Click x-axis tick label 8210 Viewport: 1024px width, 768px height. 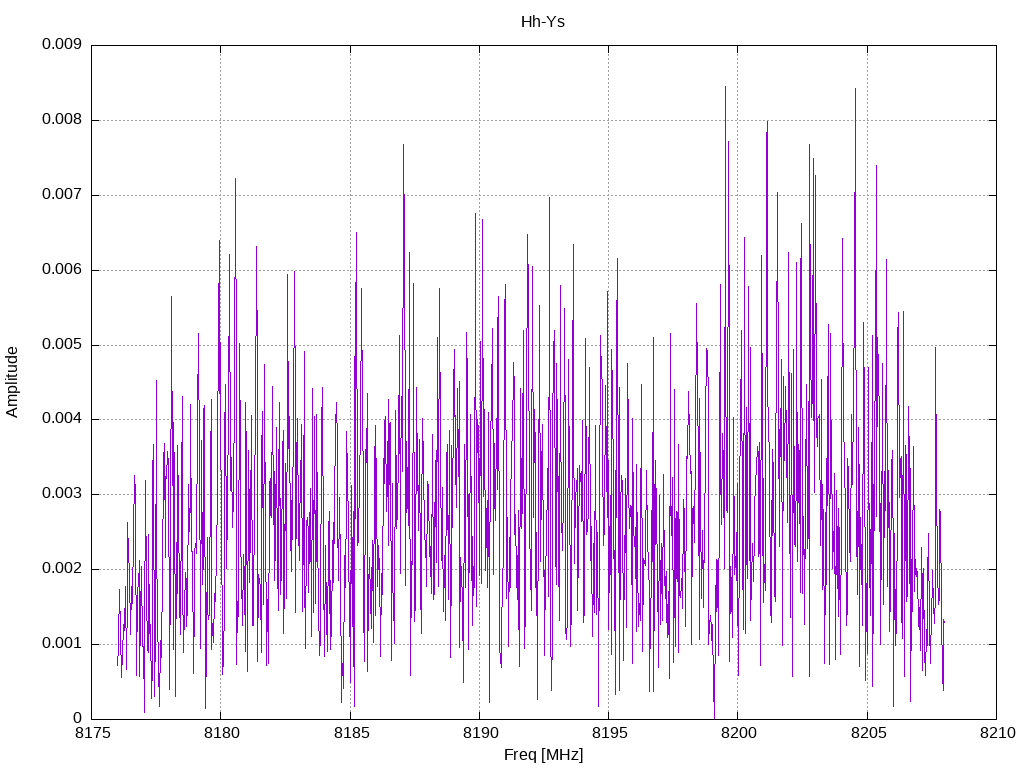[x=997, y=733]
